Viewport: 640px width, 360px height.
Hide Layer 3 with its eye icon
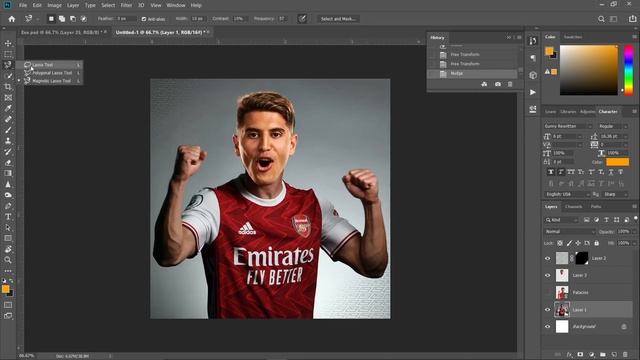pyautogui.click(x=547, y=275)
